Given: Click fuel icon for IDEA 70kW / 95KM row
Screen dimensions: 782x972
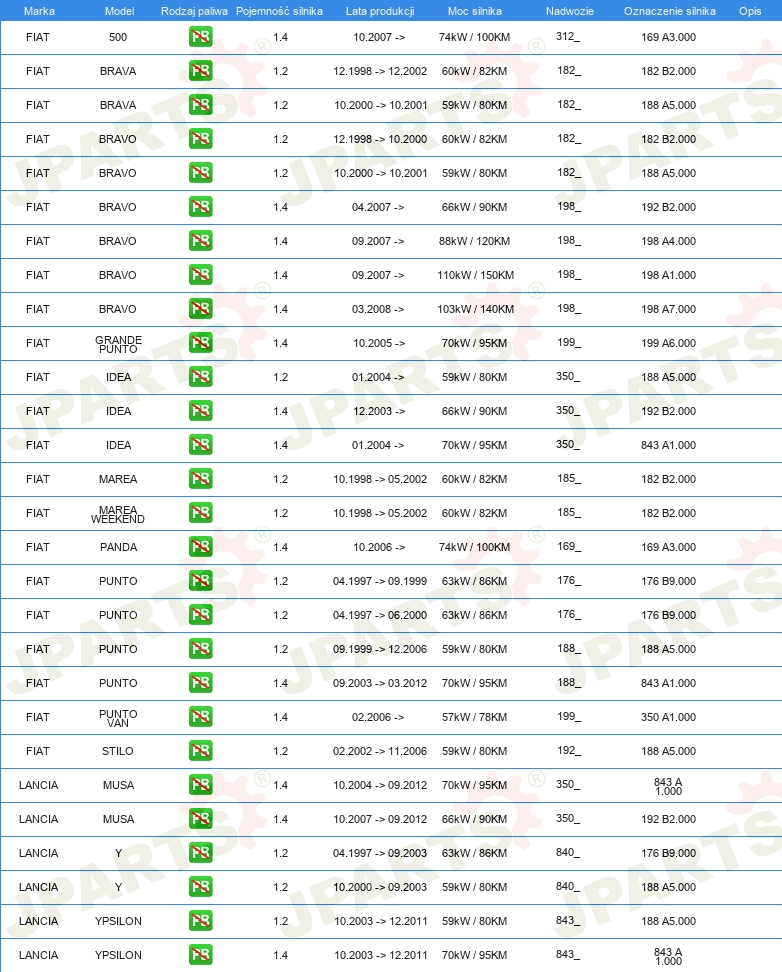Looking at the screenshot, I should tap(200, 445).
